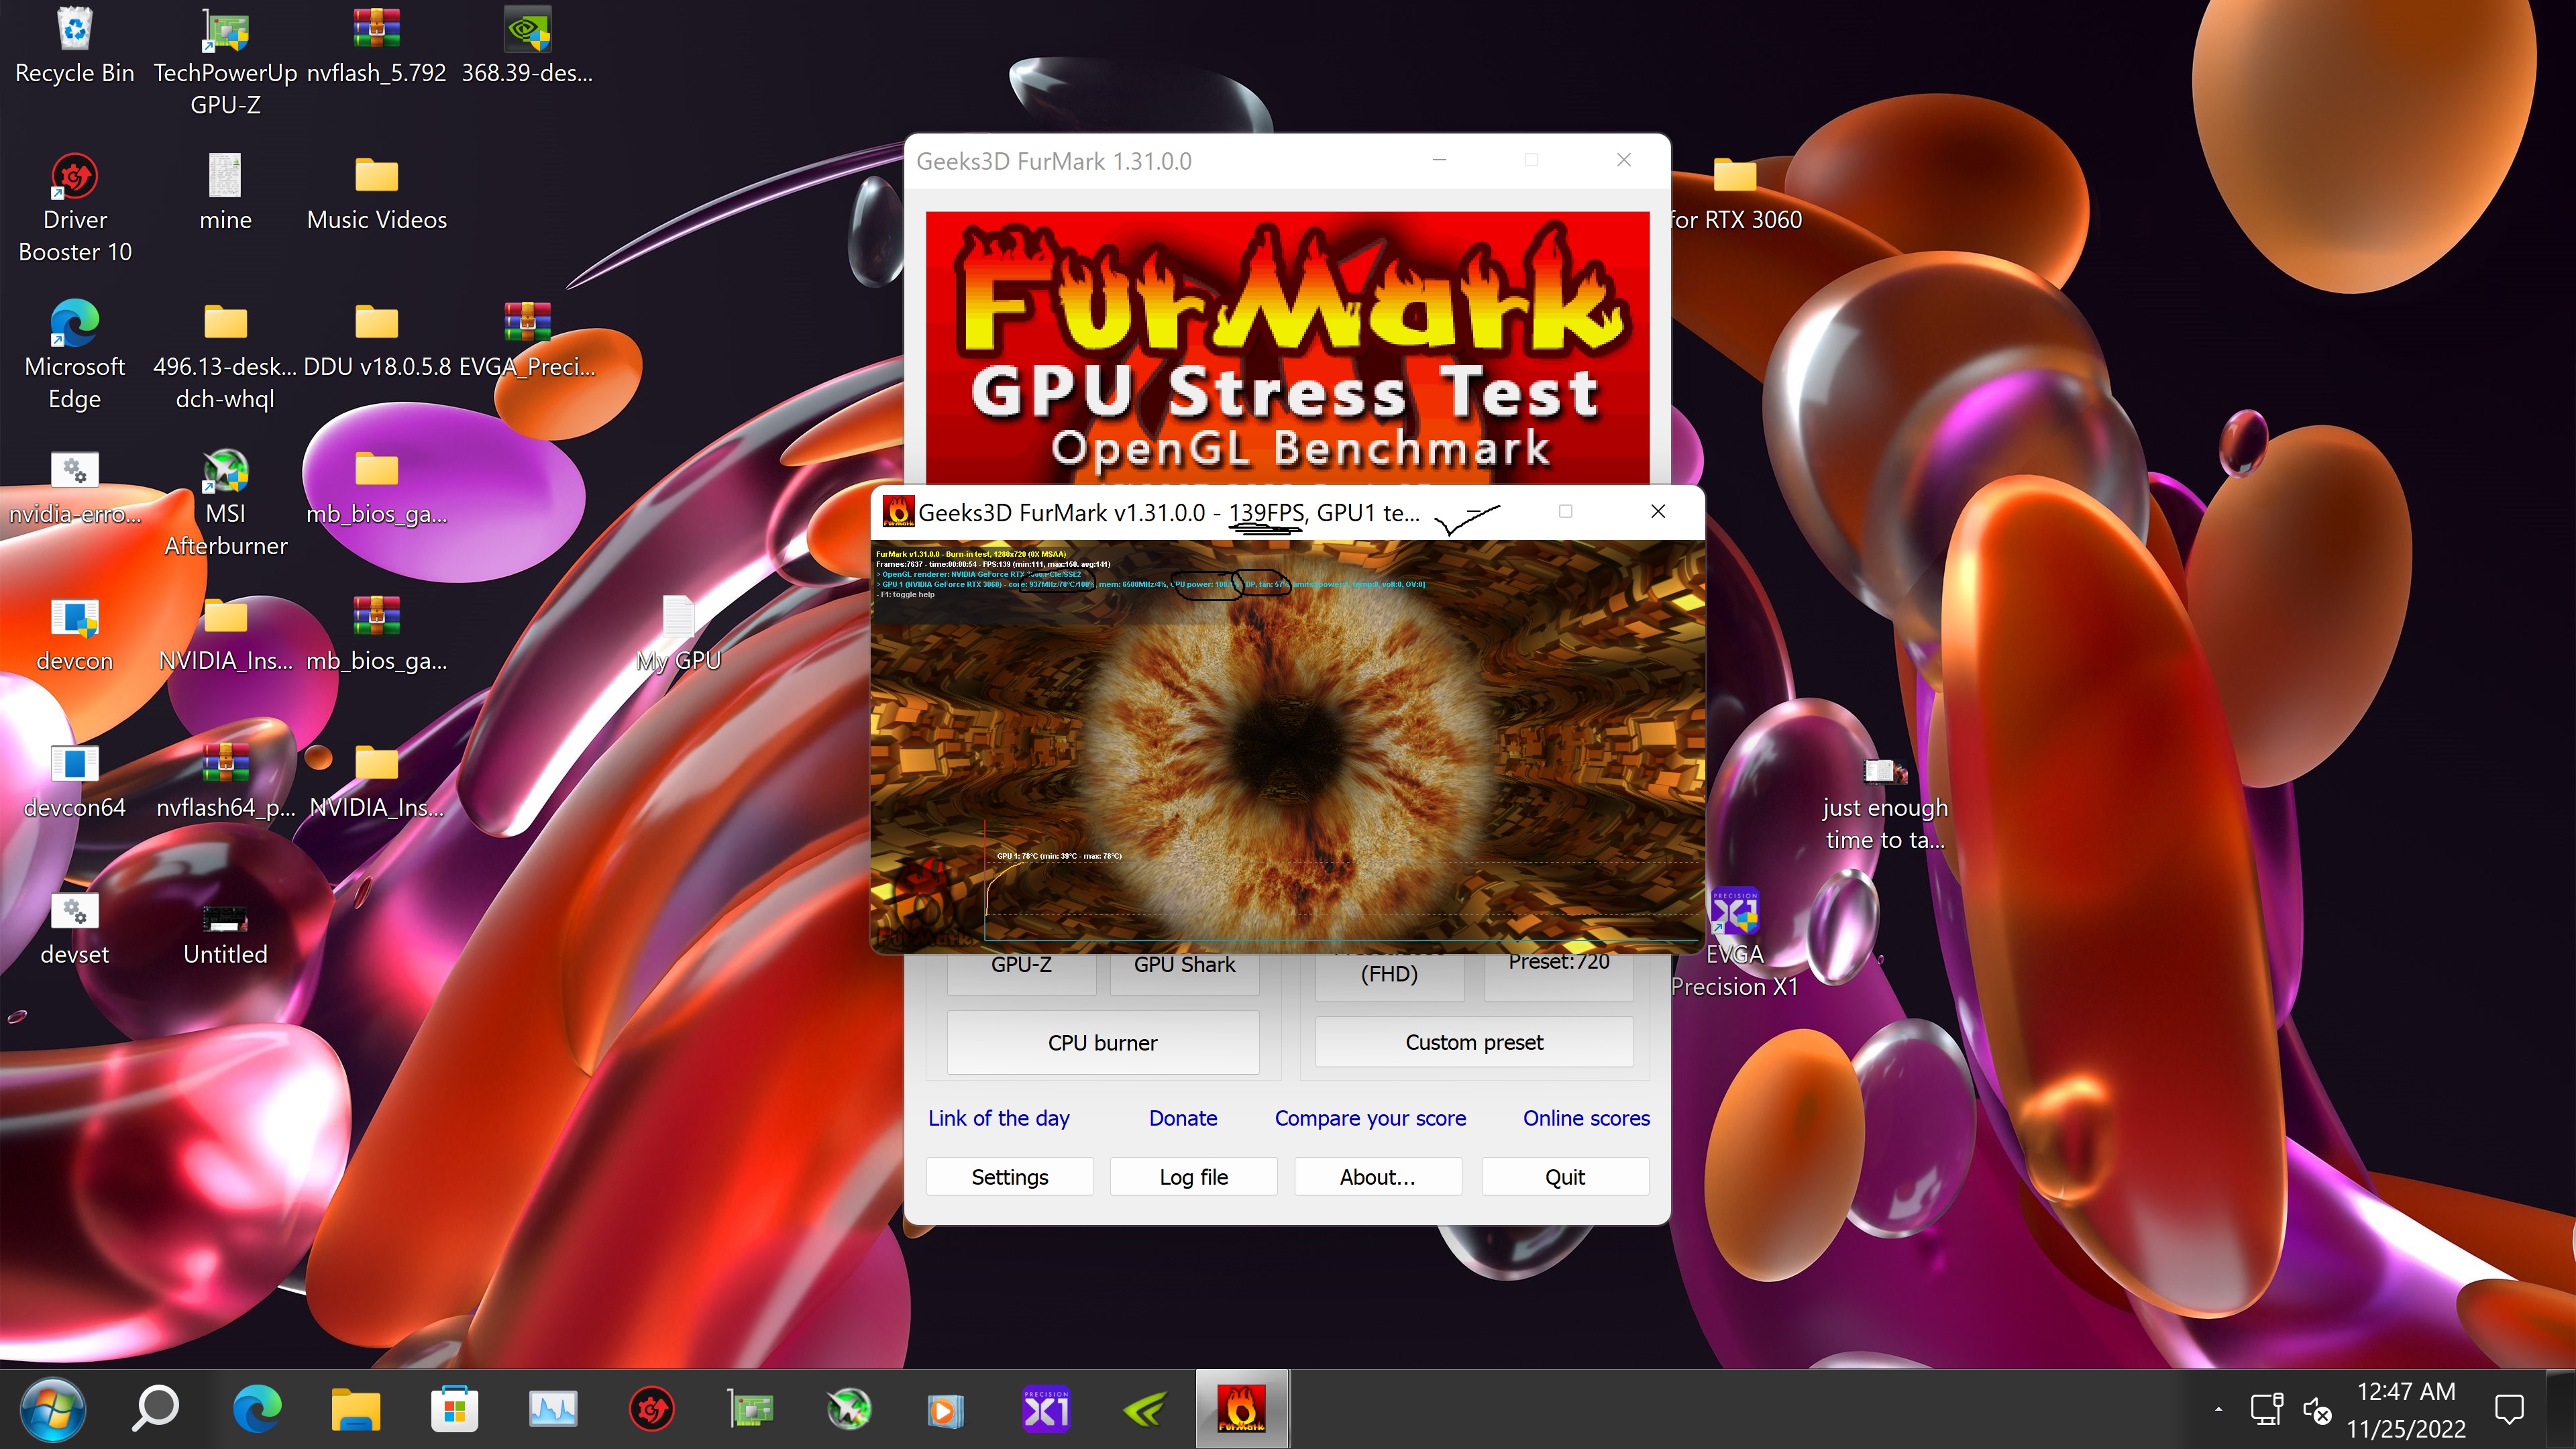This screenshot has height=1449, width=2576.
Task: Minimize the Geeks3D FurMark launcher window
Action: tap(1439, 160)
